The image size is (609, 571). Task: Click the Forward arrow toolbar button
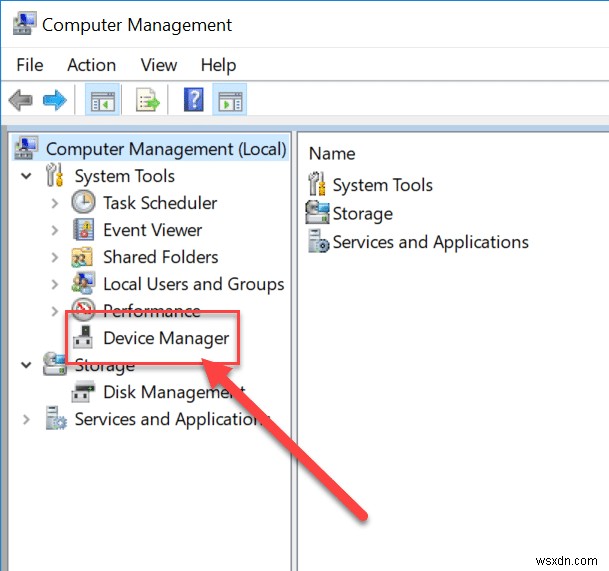point(54,100)
